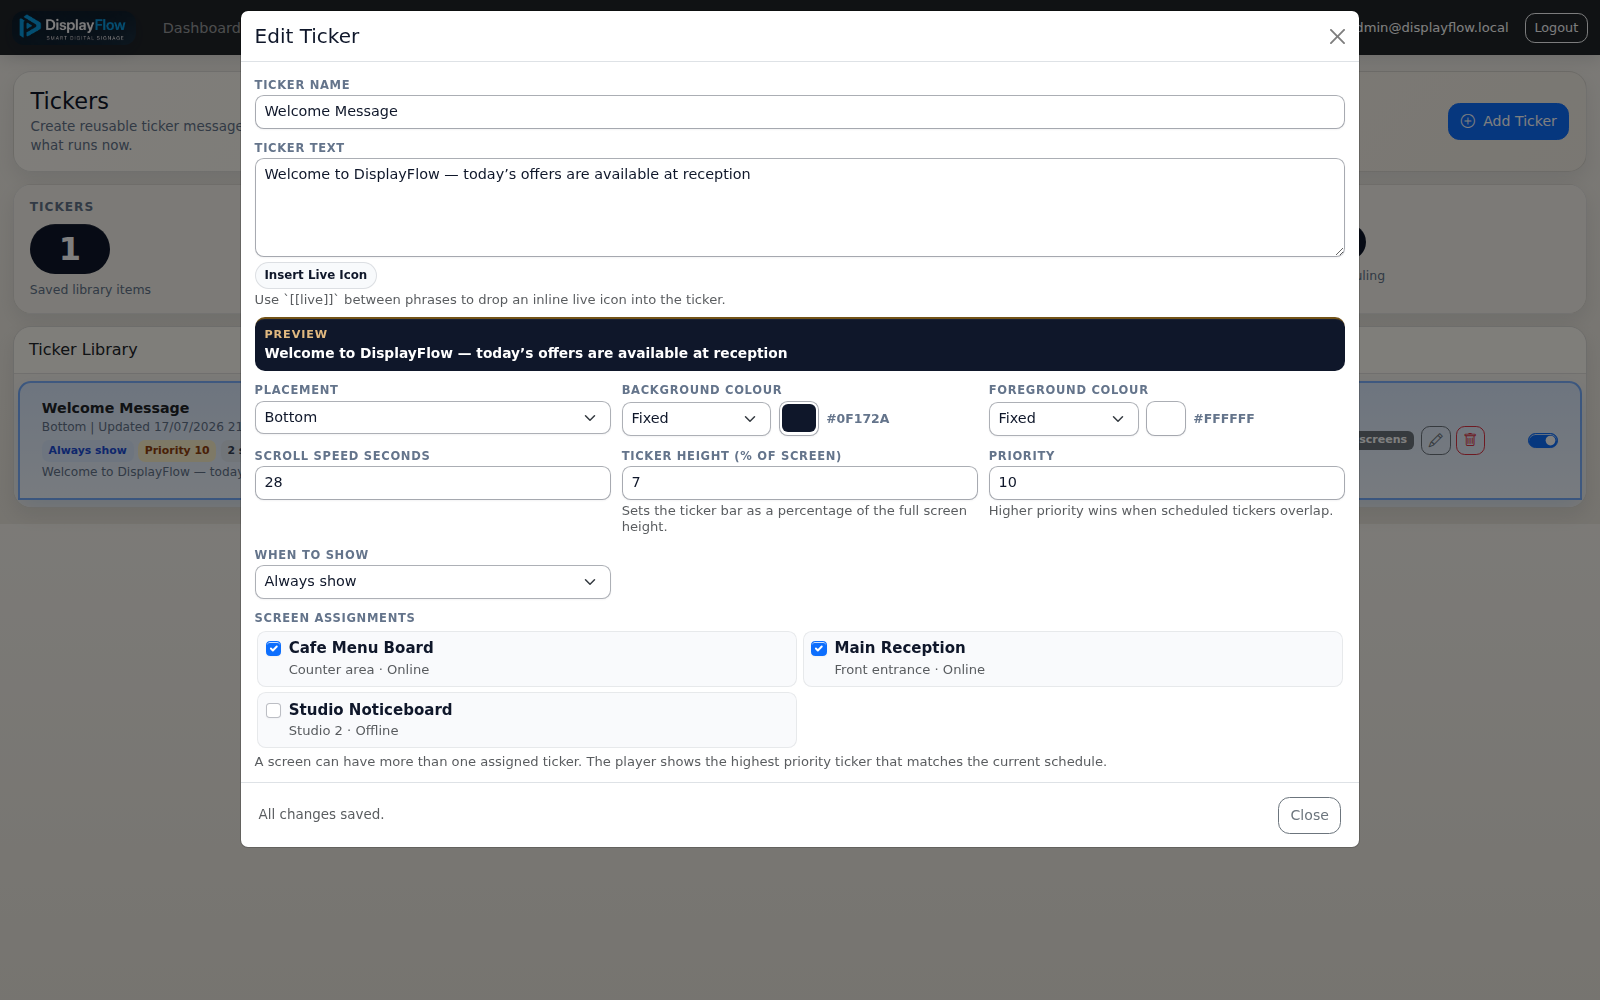Click the 'Edit Ticker' dialog title

[307, 36]
